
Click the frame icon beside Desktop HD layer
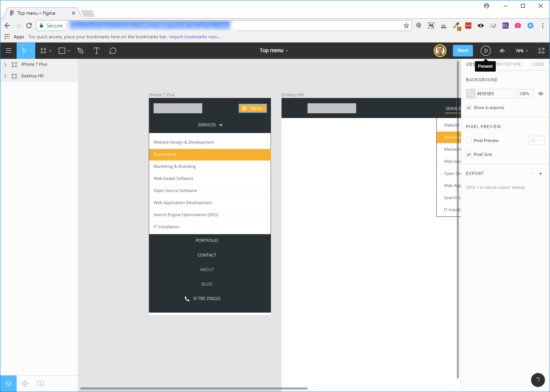(x=14, y=76)
